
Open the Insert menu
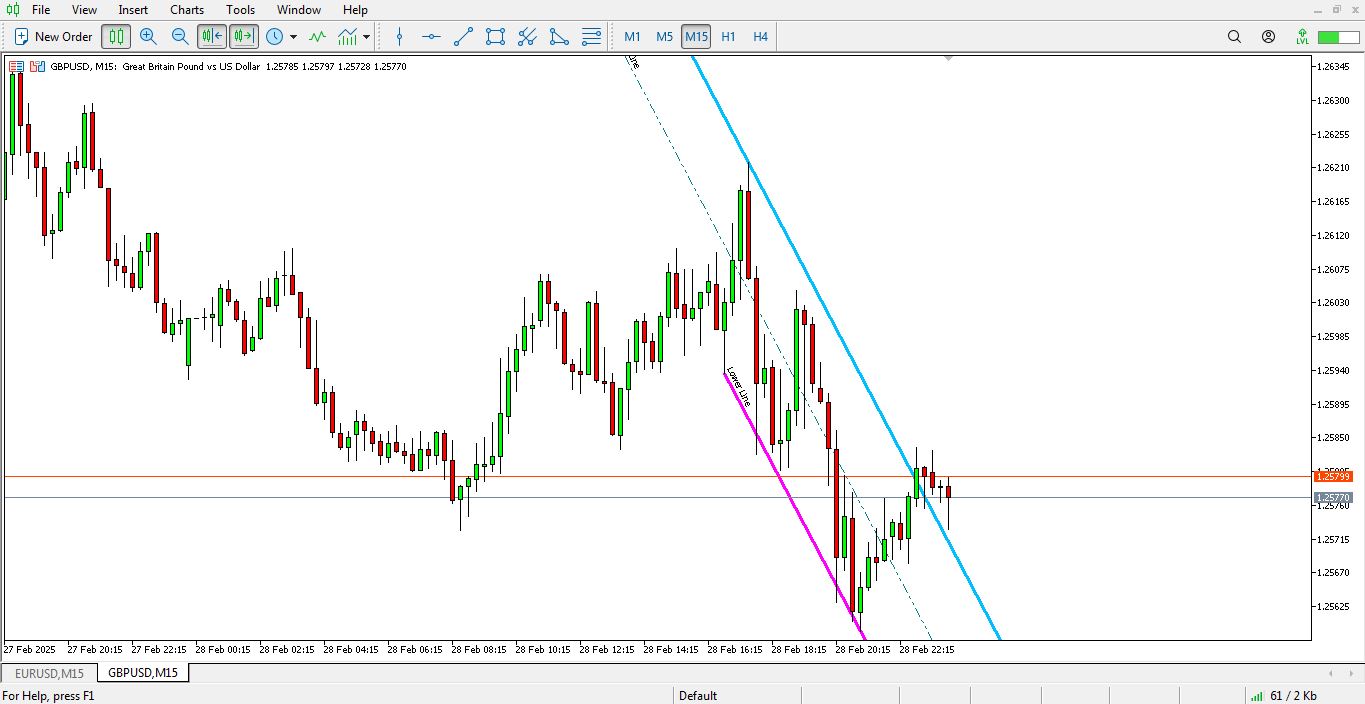133,10
